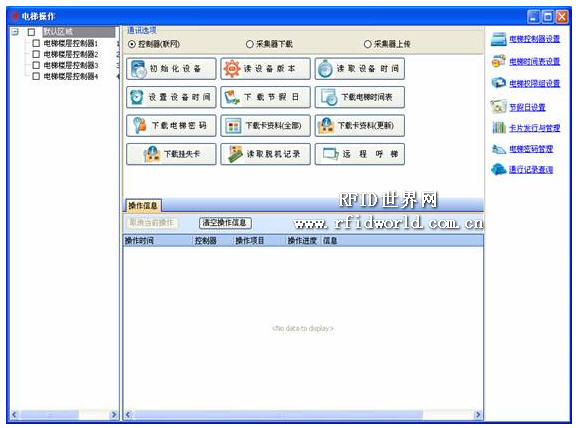Check the 电梯楼层控制器1 checkbox
Screen dimensions: 579x428
[x=36, y=43]
